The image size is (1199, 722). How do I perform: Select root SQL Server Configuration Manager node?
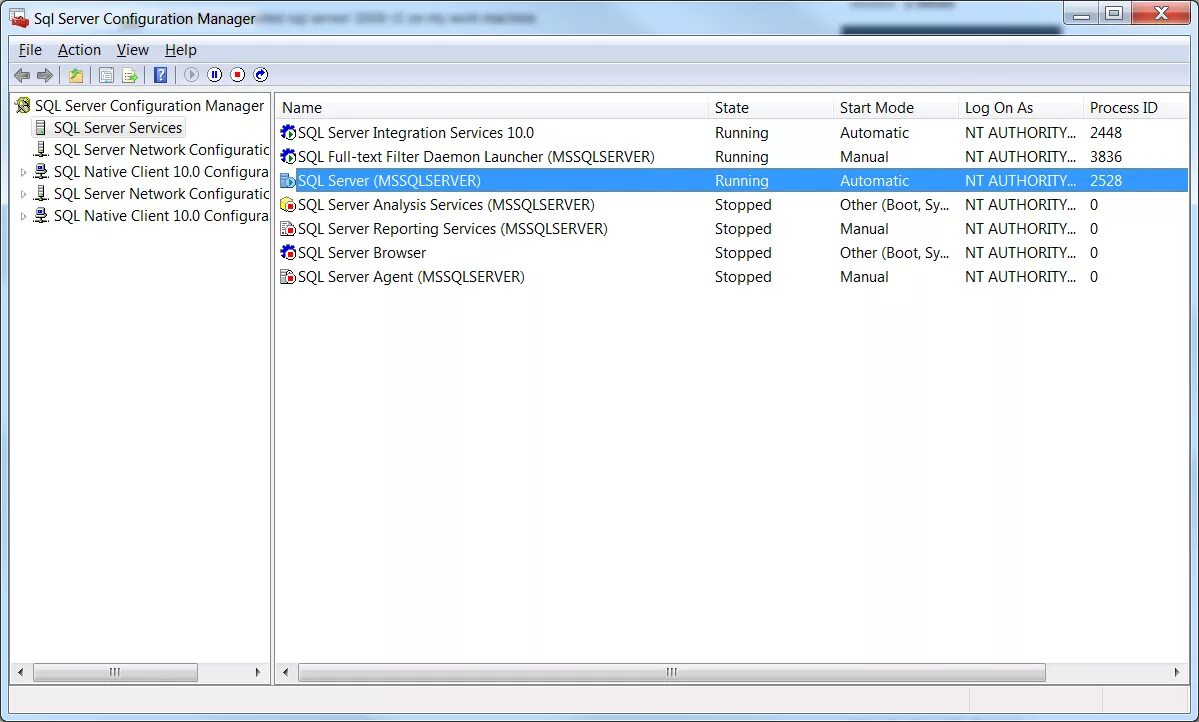point(149,106)
